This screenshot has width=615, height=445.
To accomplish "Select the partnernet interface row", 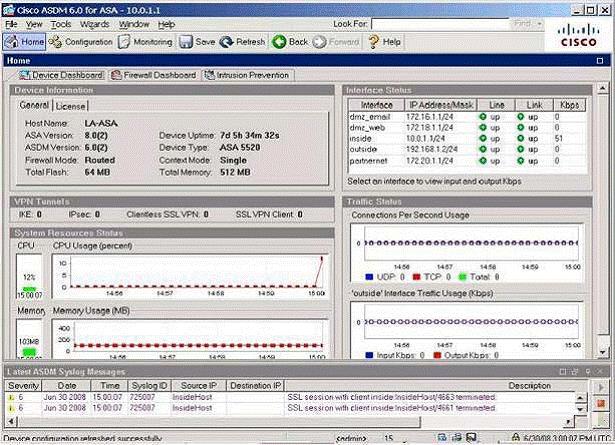I will click(x=467, y=161).
